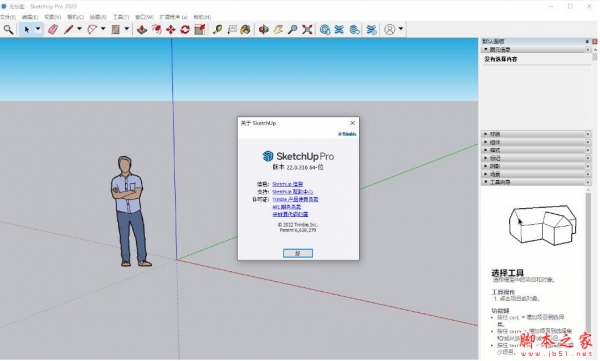Image resolution: width=600 pixels, height=361 pixels.
Task: Open the Extension Manager
Action: tap(371, 29)
